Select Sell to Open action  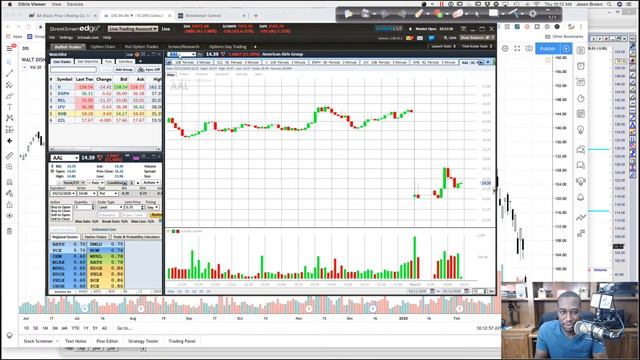pyautogui.click(x=60, y=215)
